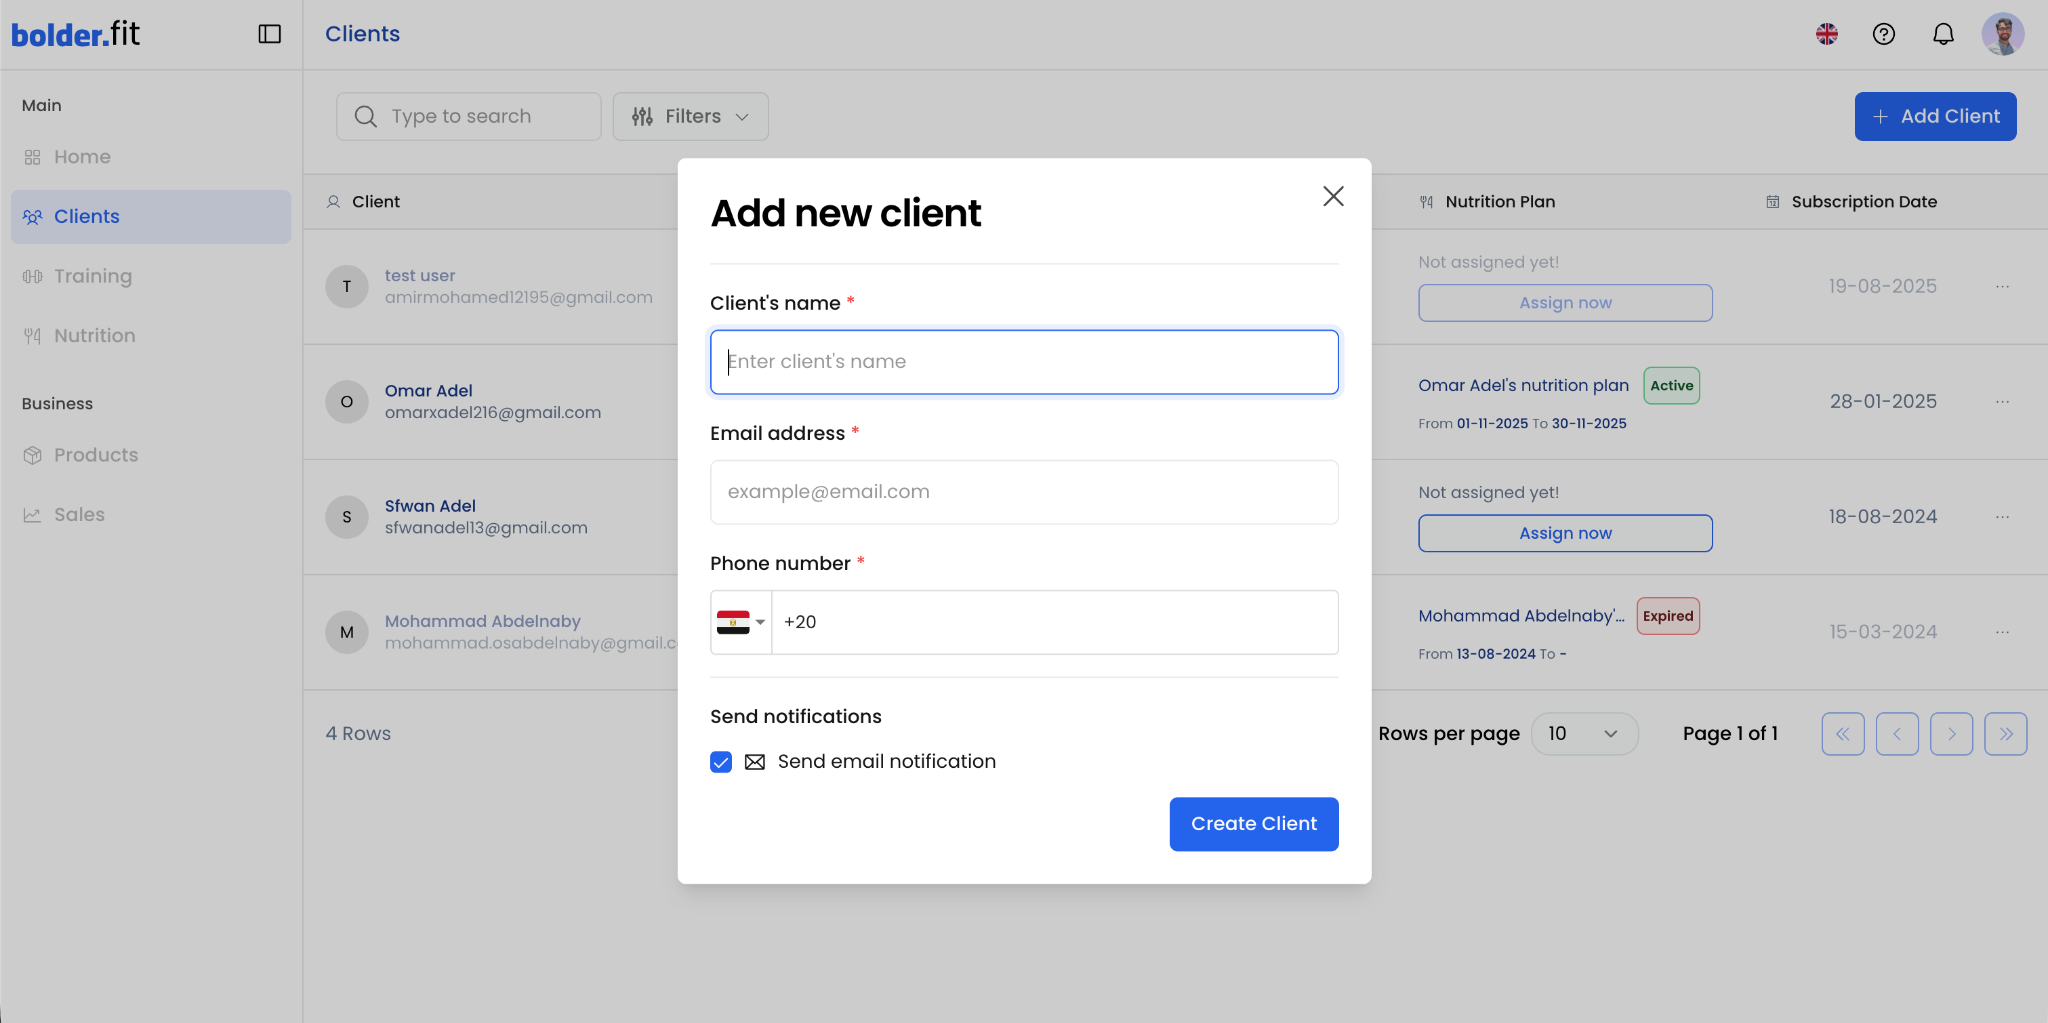The height and width of the screenshot is (1023, 2048).
Task: Open Nutrition from the sidebar
Action: pyautogui.click(x=94, y=336)
